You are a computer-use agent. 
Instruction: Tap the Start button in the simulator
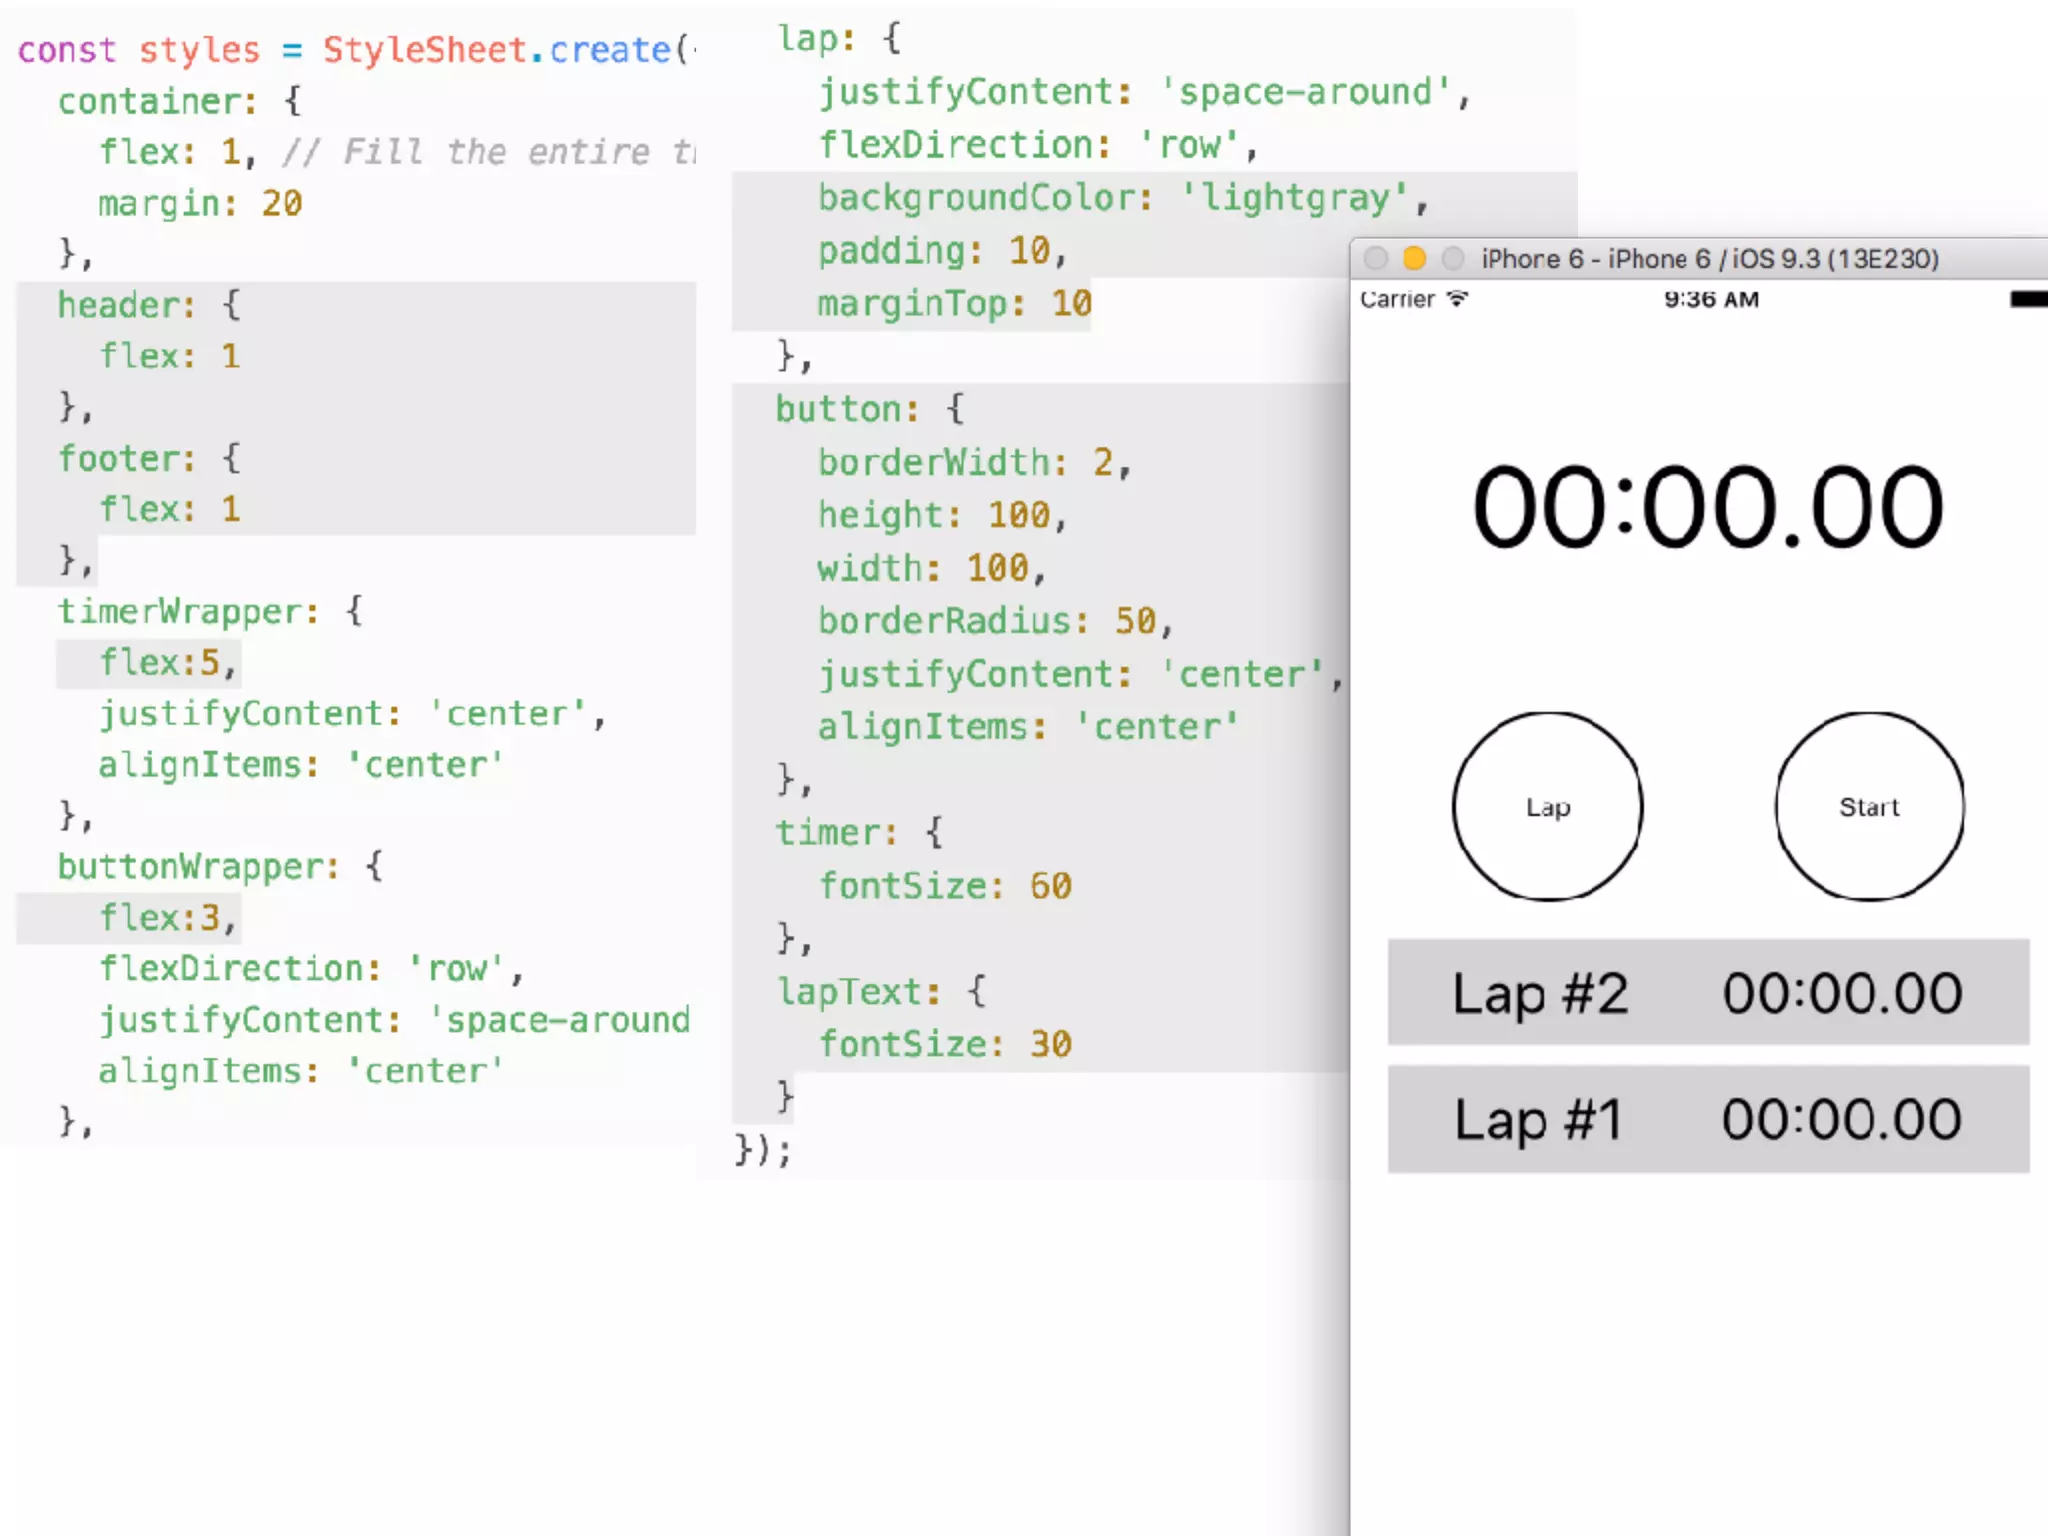coord(1868,807)
